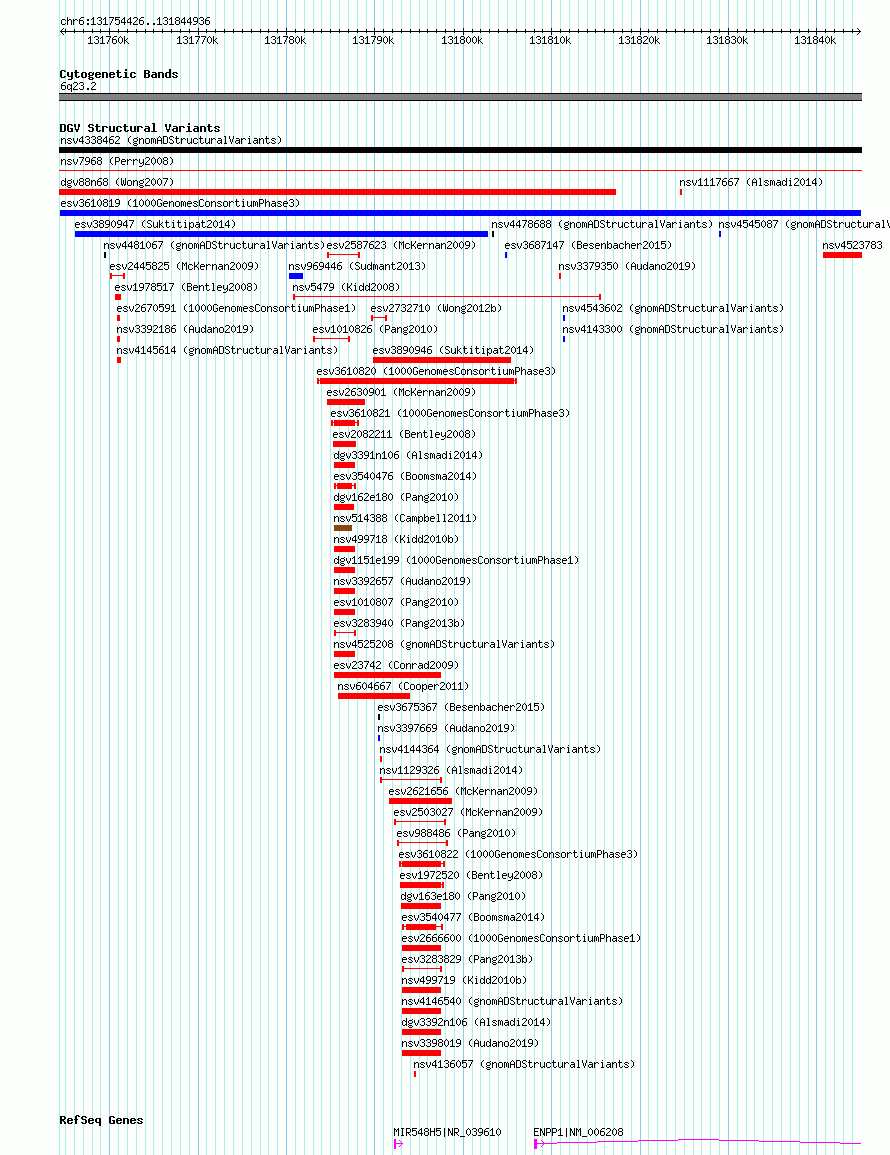Viewport: 890px width, 1155px height.
Task: Click esv23742 (Conrad2009) label
Action: (x=396, y=665)
